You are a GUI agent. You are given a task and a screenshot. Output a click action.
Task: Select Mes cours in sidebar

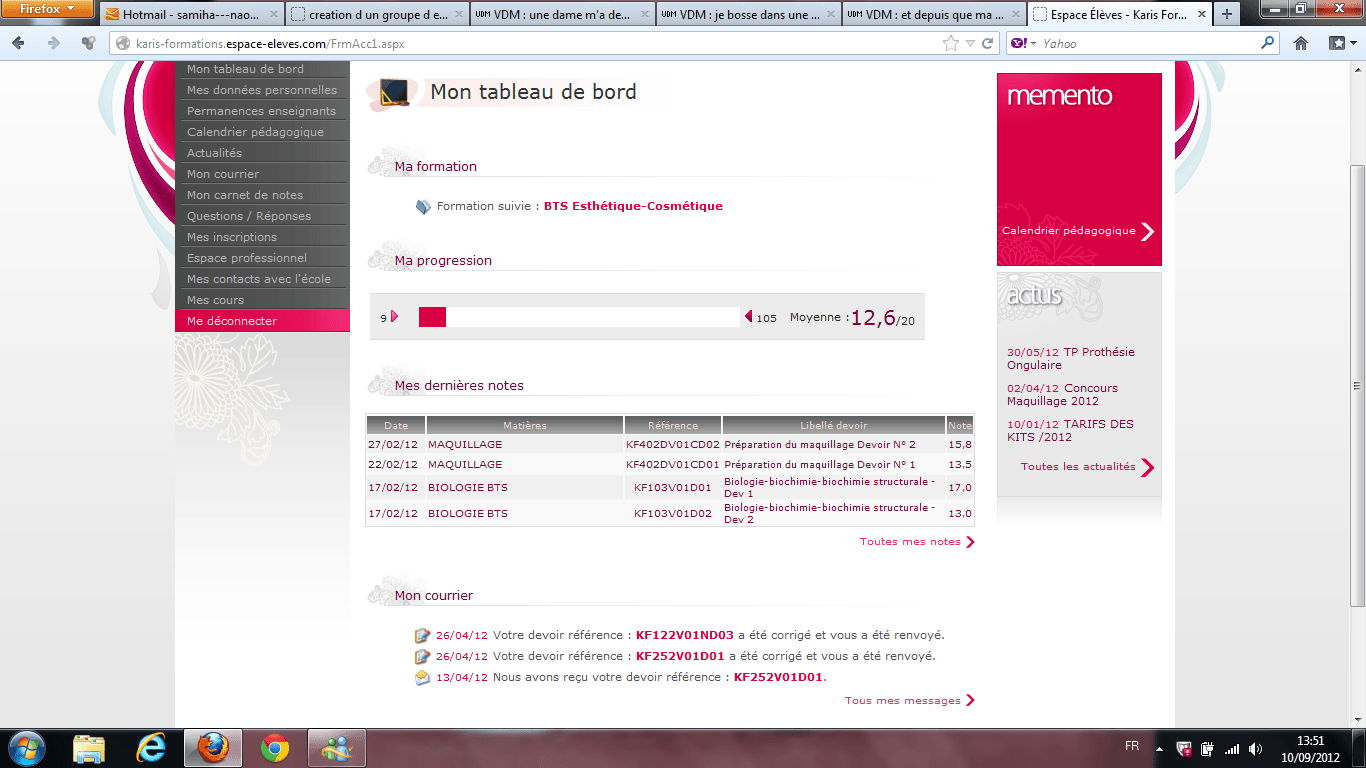pyautogui.click(x=215, y=300)
